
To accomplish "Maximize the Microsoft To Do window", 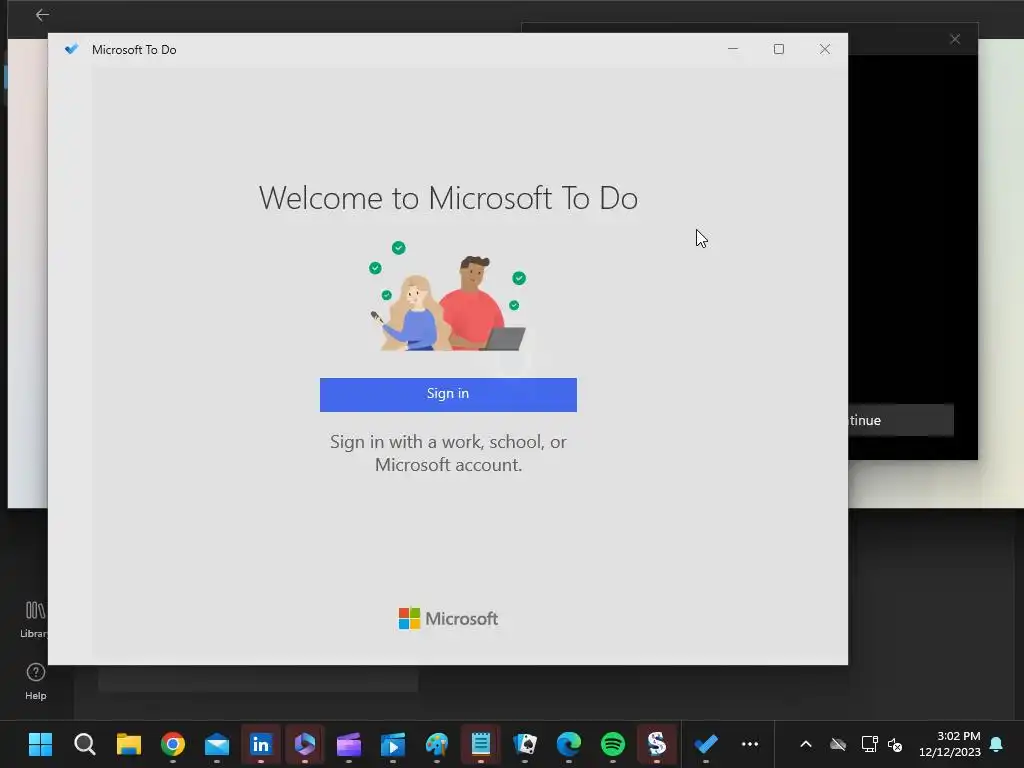I will (x=778, y=49).
